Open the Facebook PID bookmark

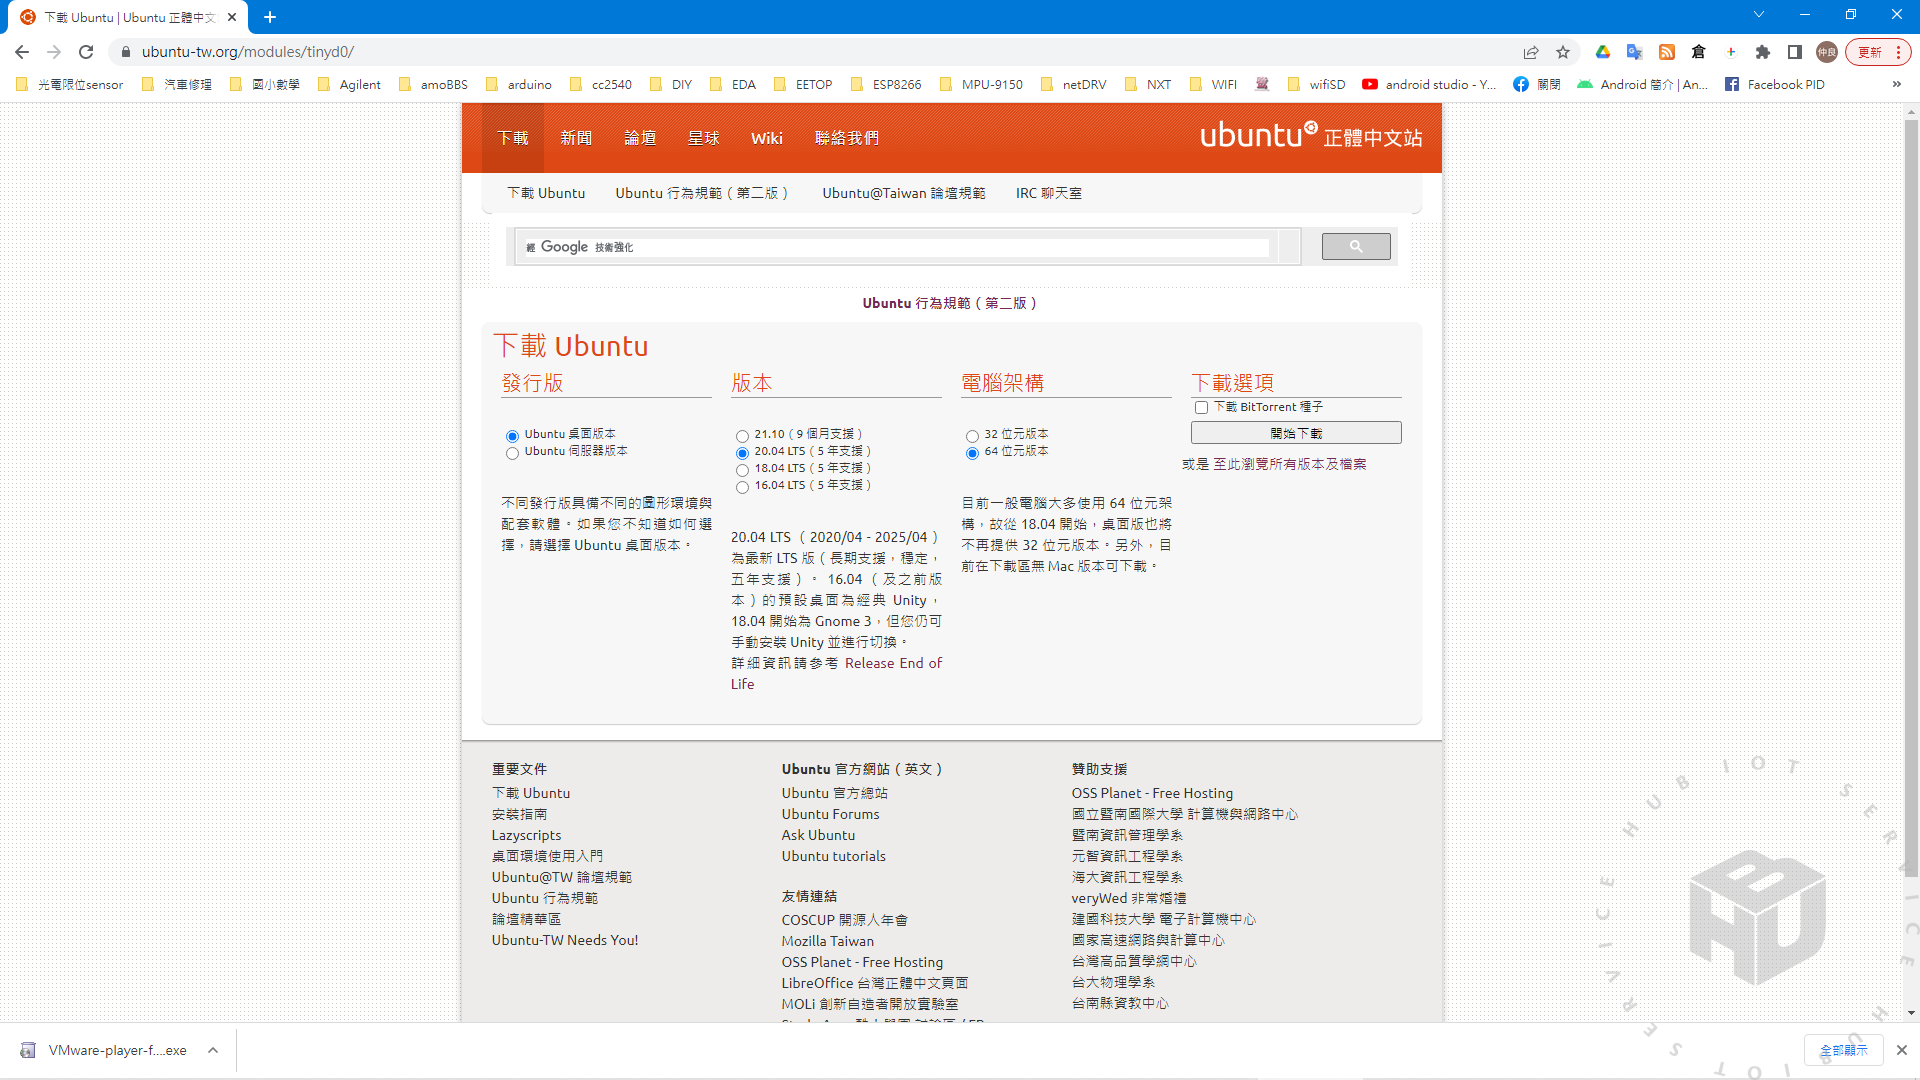1775,85
